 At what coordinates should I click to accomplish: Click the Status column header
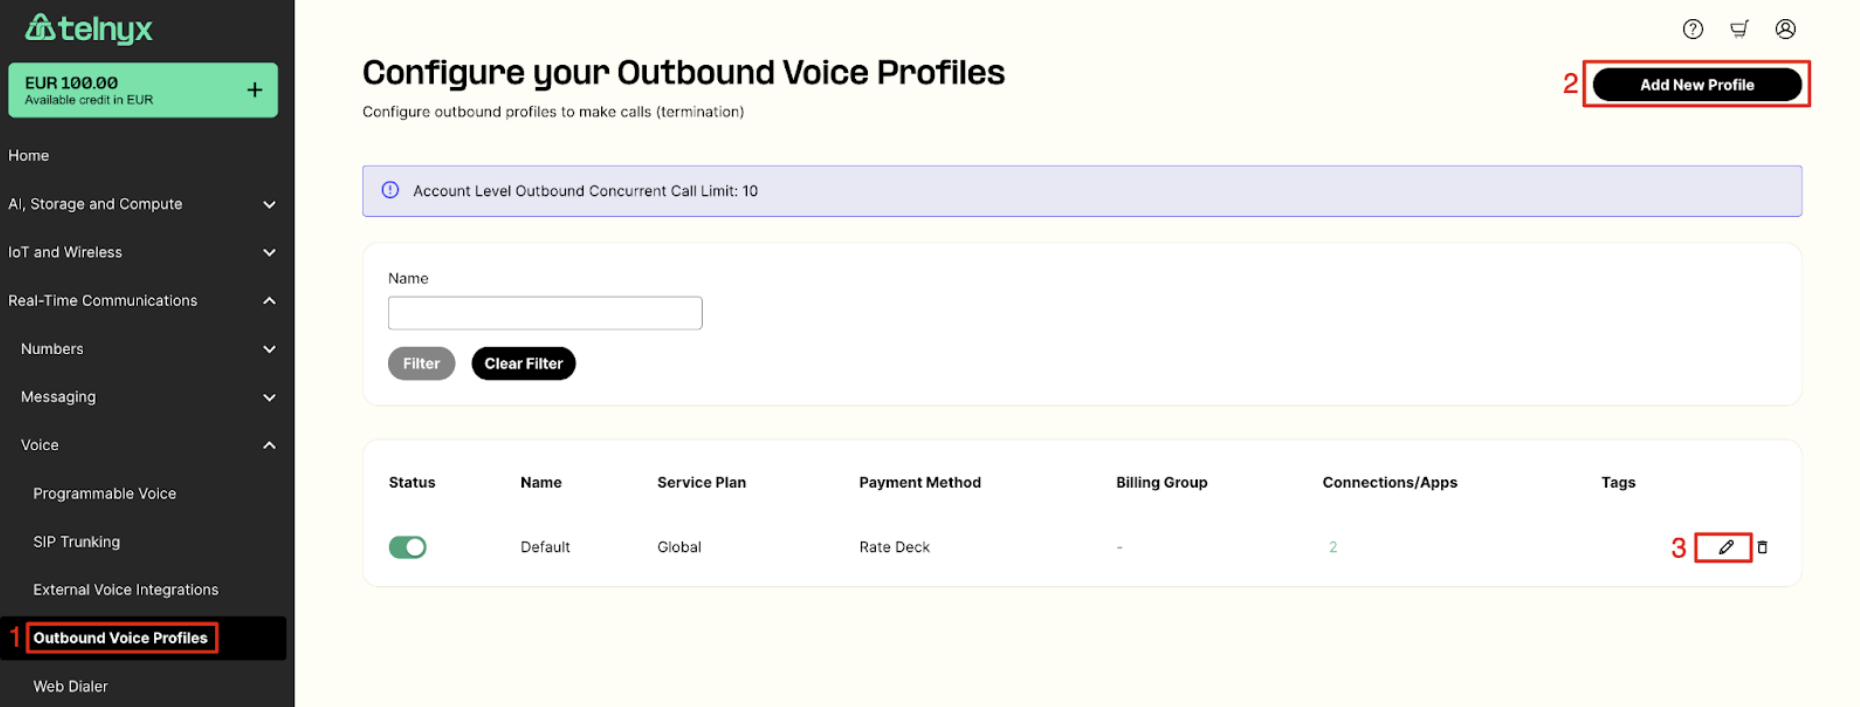click(x=412, y=482)
